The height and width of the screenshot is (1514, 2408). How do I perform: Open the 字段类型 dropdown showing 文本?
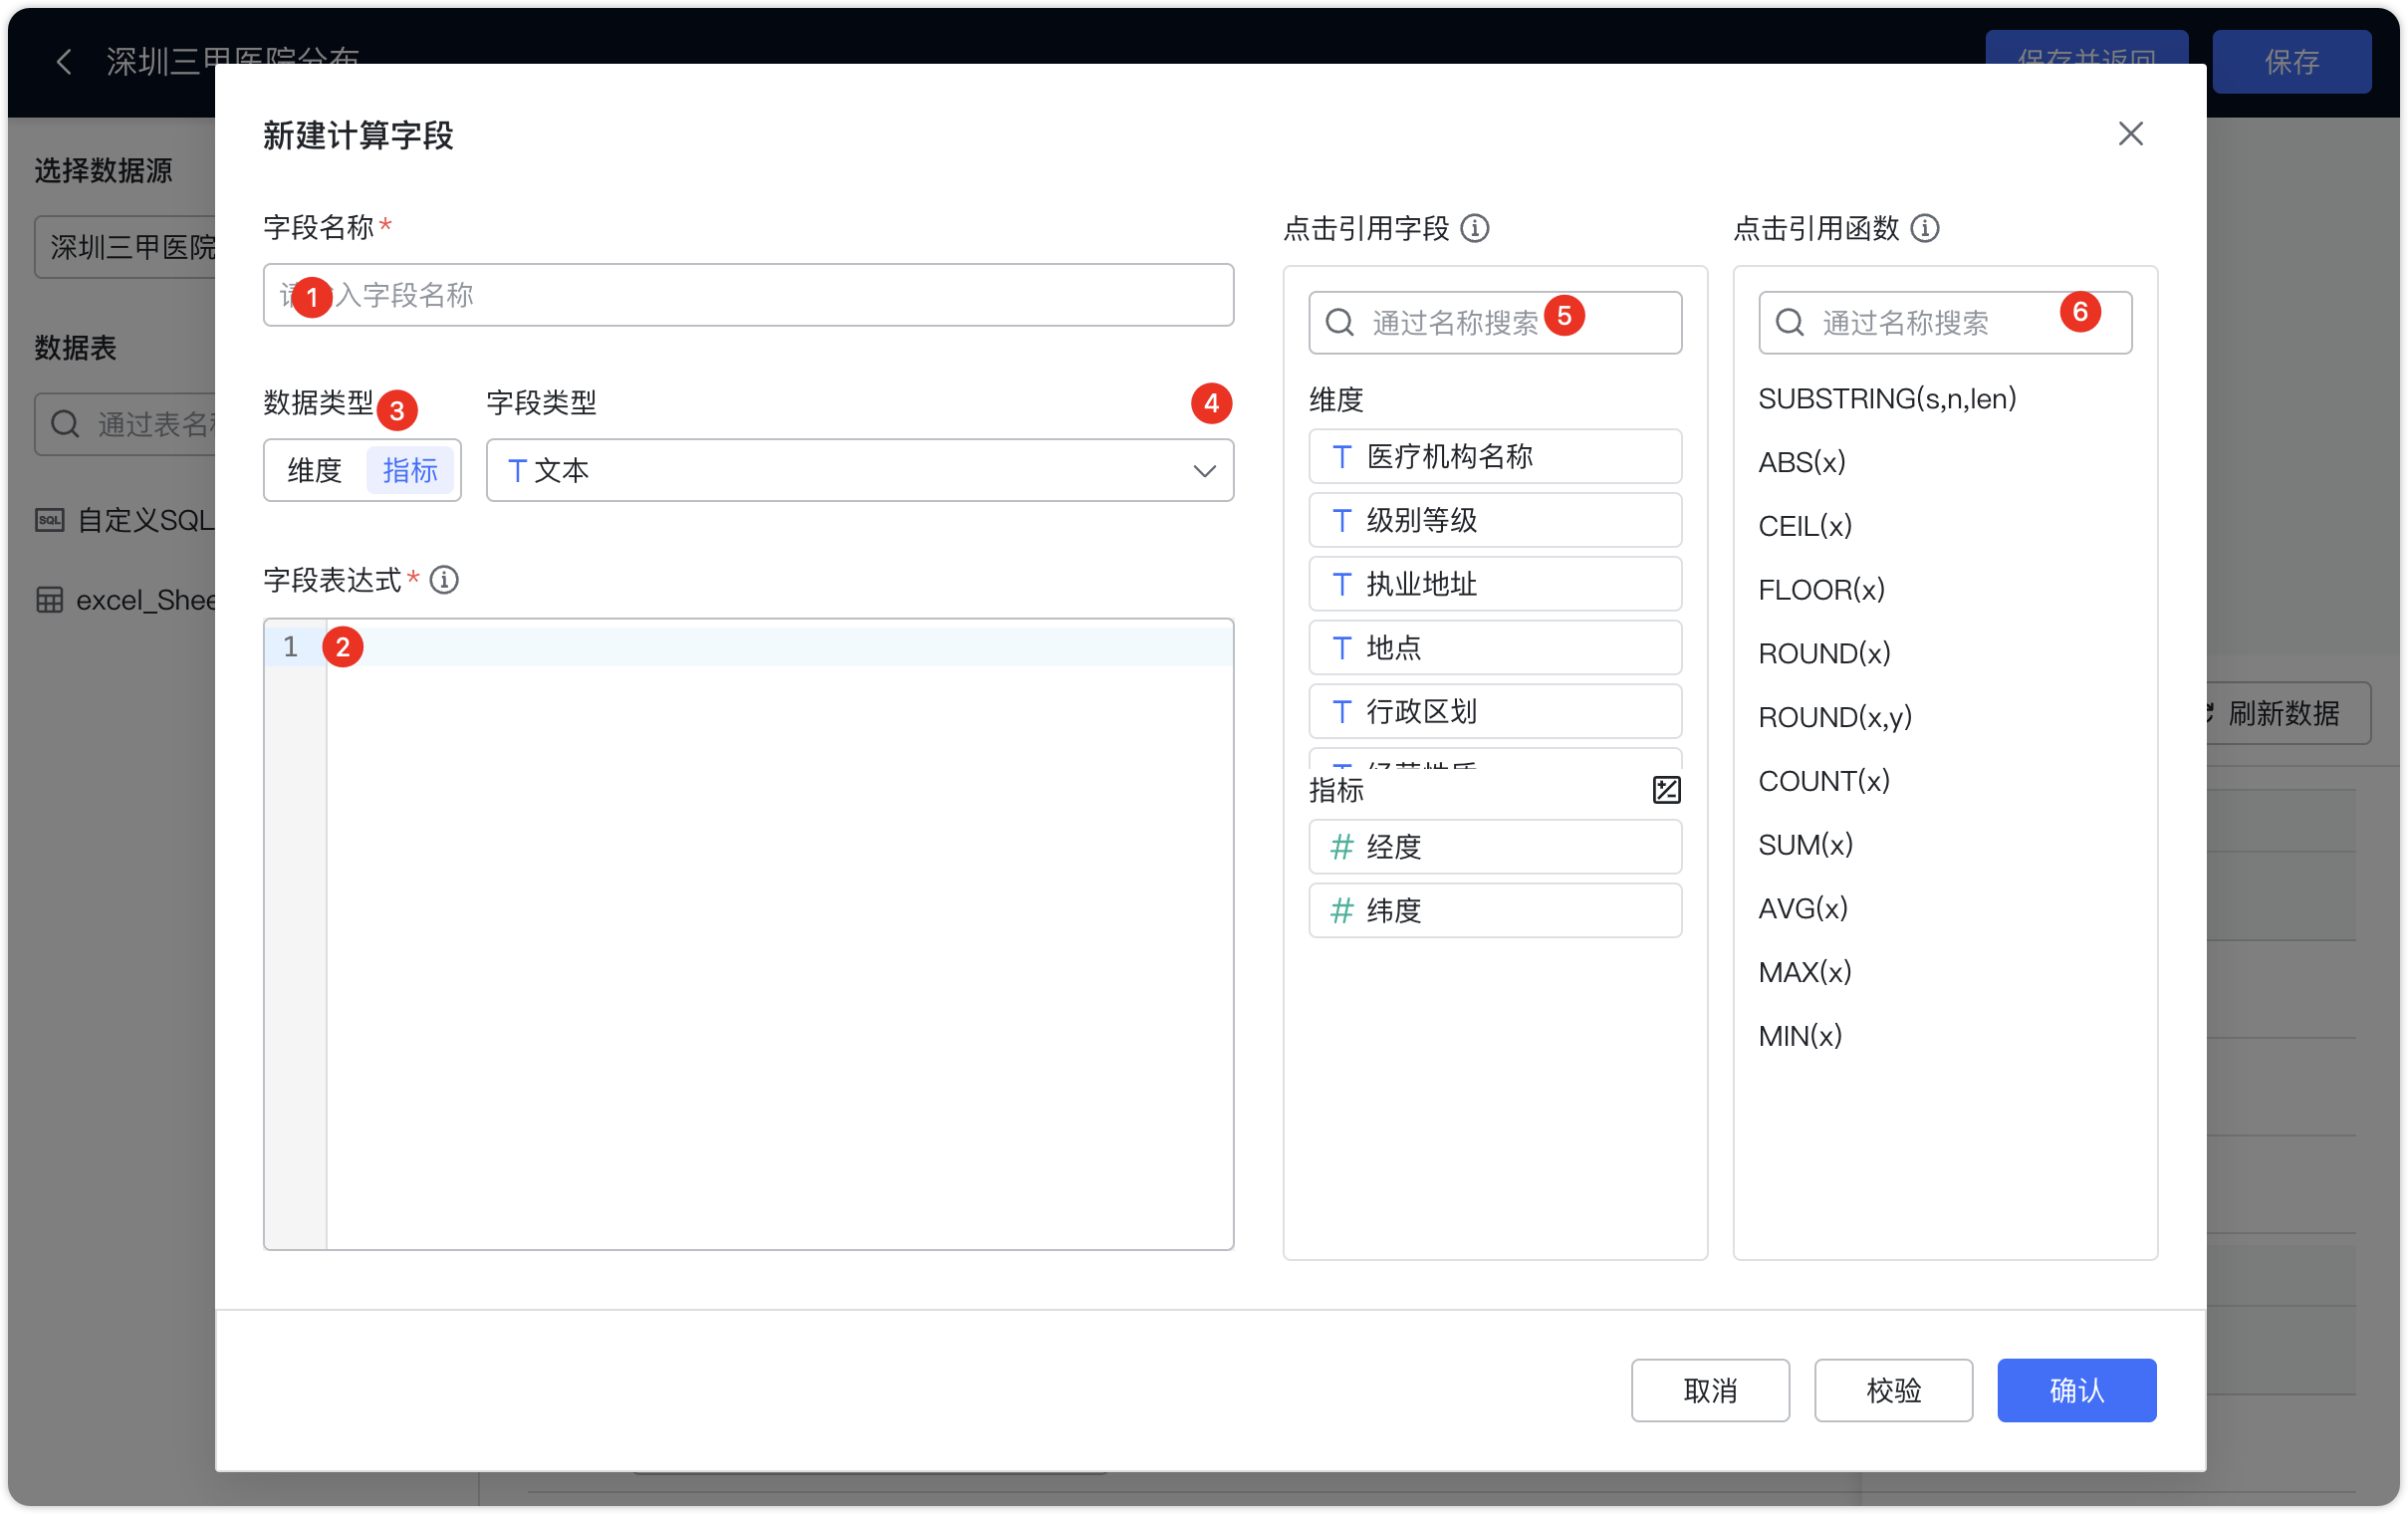point(860,470)
